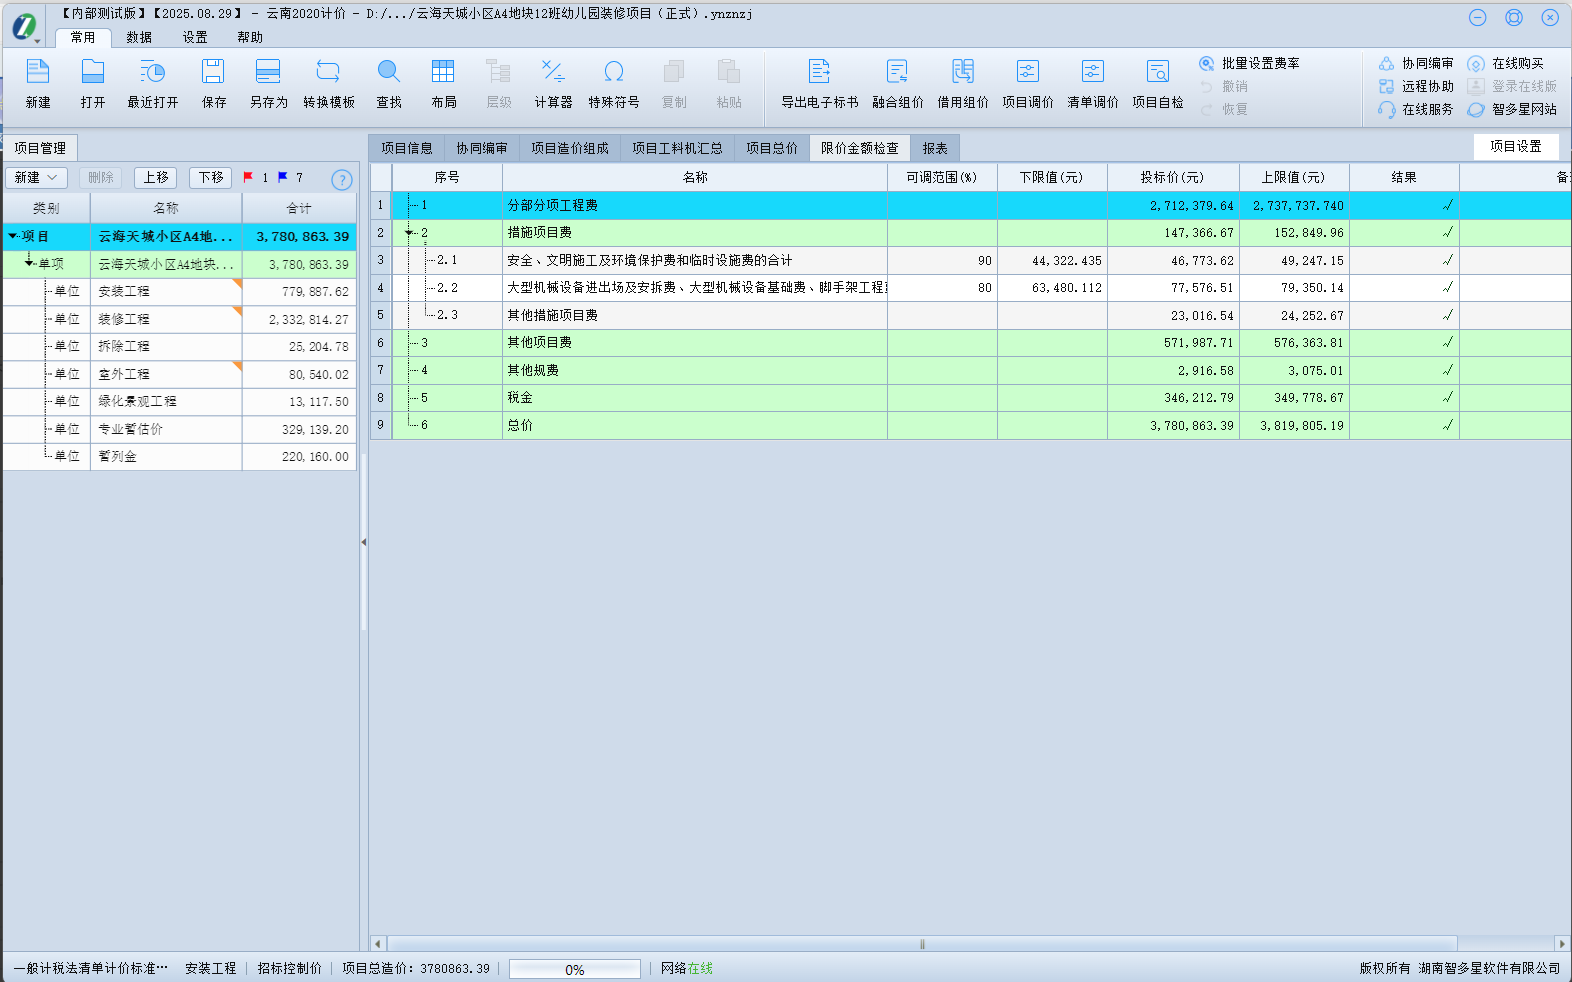Viewport: 1572px width, 982px height.
Task: Collapse the 措施项目费 tree node
Action: tap(409, 233)
